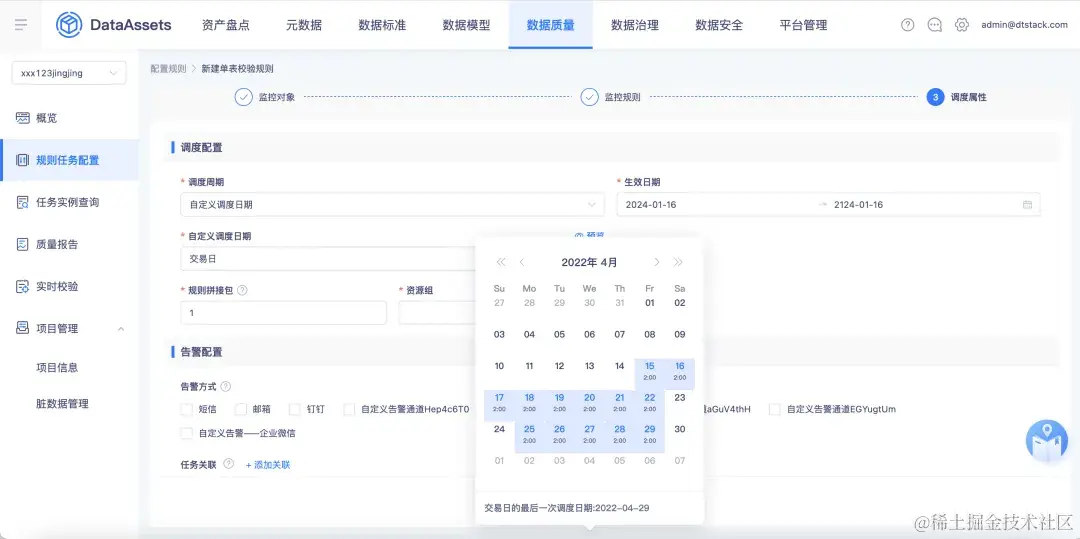The image size is (1080, 539).
Task: Click 交易日的最后一次调度日期 footer text
Action: point(566,508)
